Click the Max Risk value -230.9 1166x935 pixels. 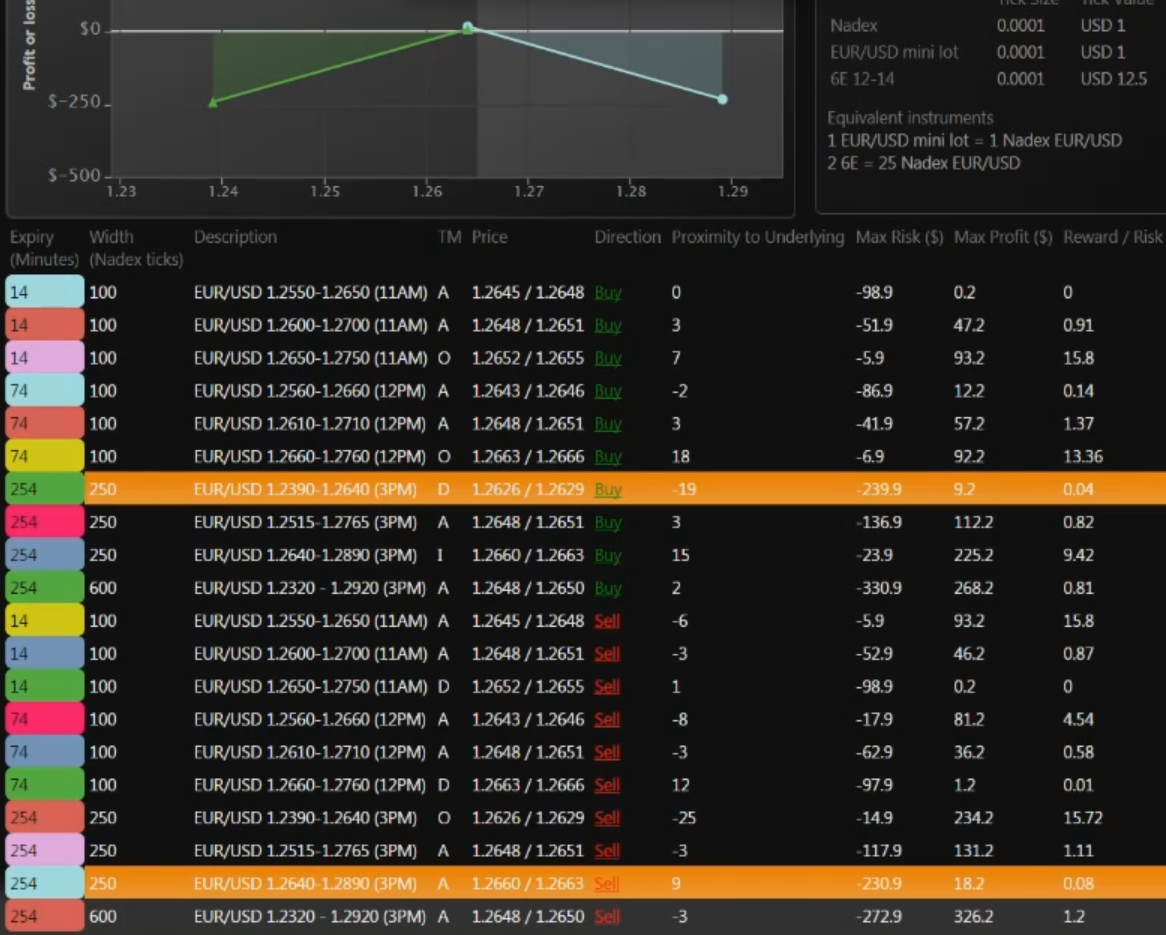coord(878,883)
